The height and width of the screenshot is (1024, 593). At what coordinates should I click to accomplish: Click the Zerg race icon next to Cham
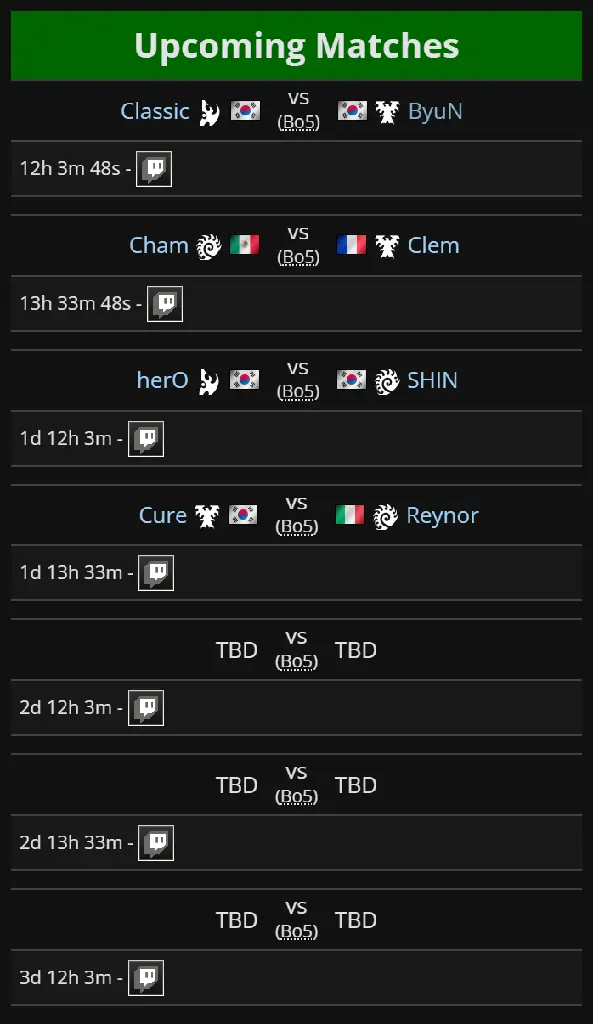pos(209,247)
